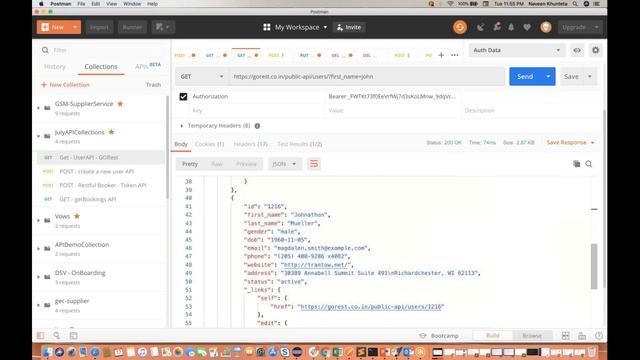Click the New Collection link

pyautogui.click(x=65, y=85)
